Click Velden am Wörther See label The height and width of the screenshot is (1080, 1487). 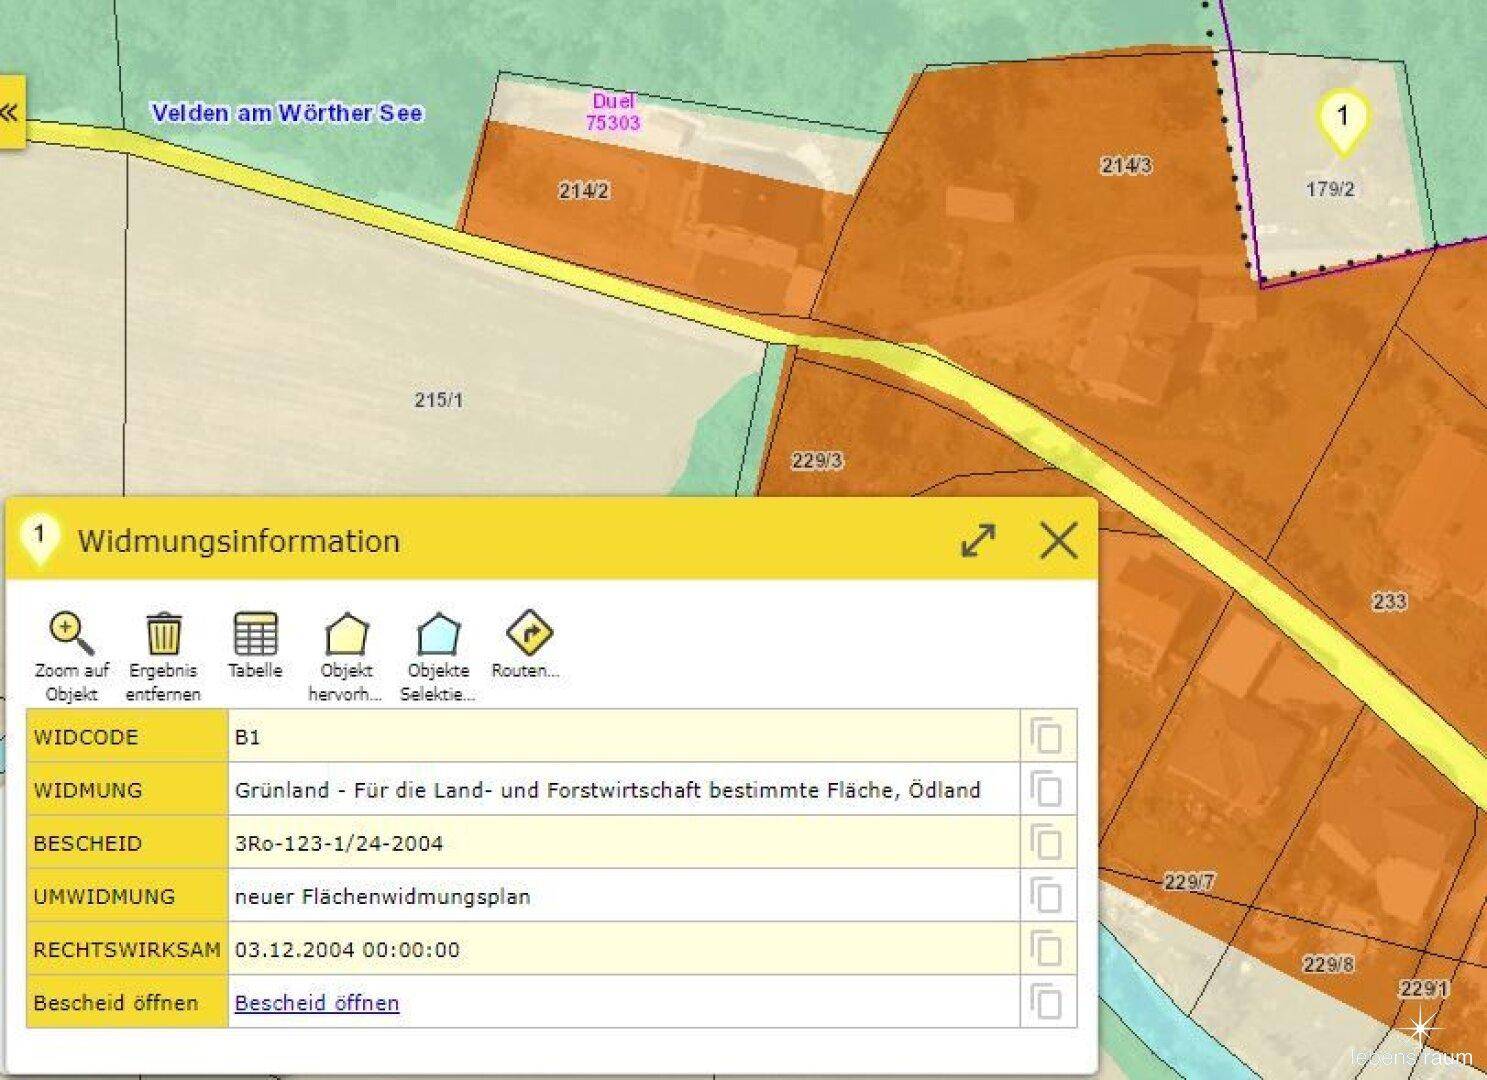click(x=287, y=113)
